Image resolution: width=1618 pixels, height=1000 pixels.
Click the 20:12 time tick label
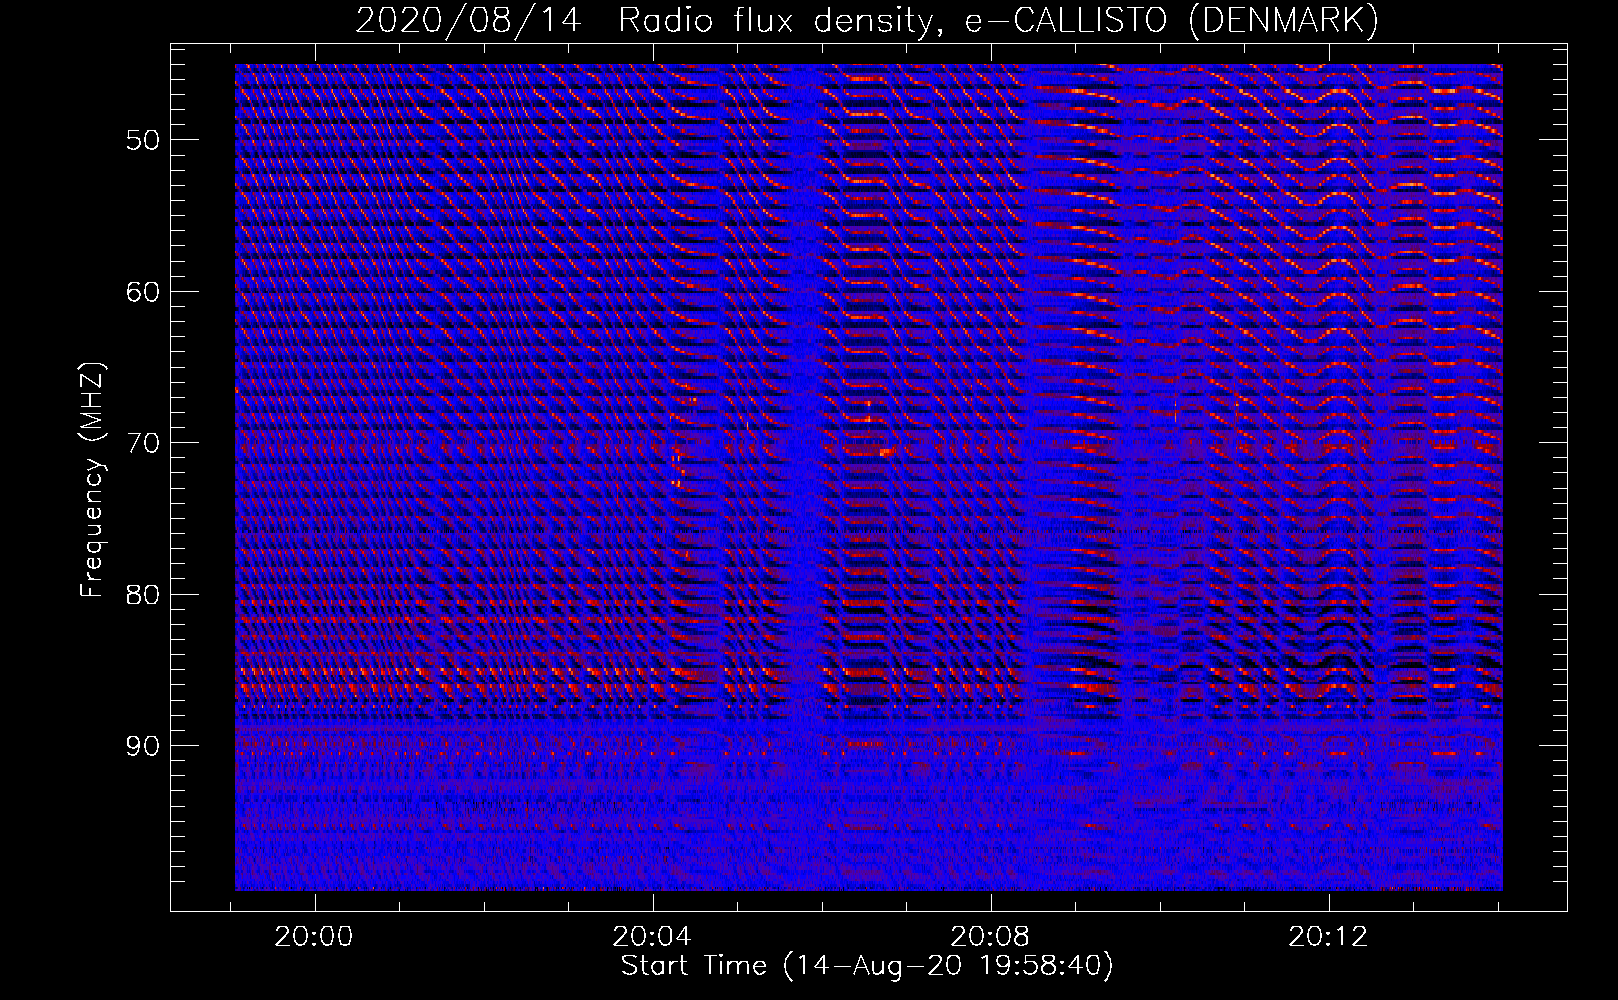click(1328, 937)
